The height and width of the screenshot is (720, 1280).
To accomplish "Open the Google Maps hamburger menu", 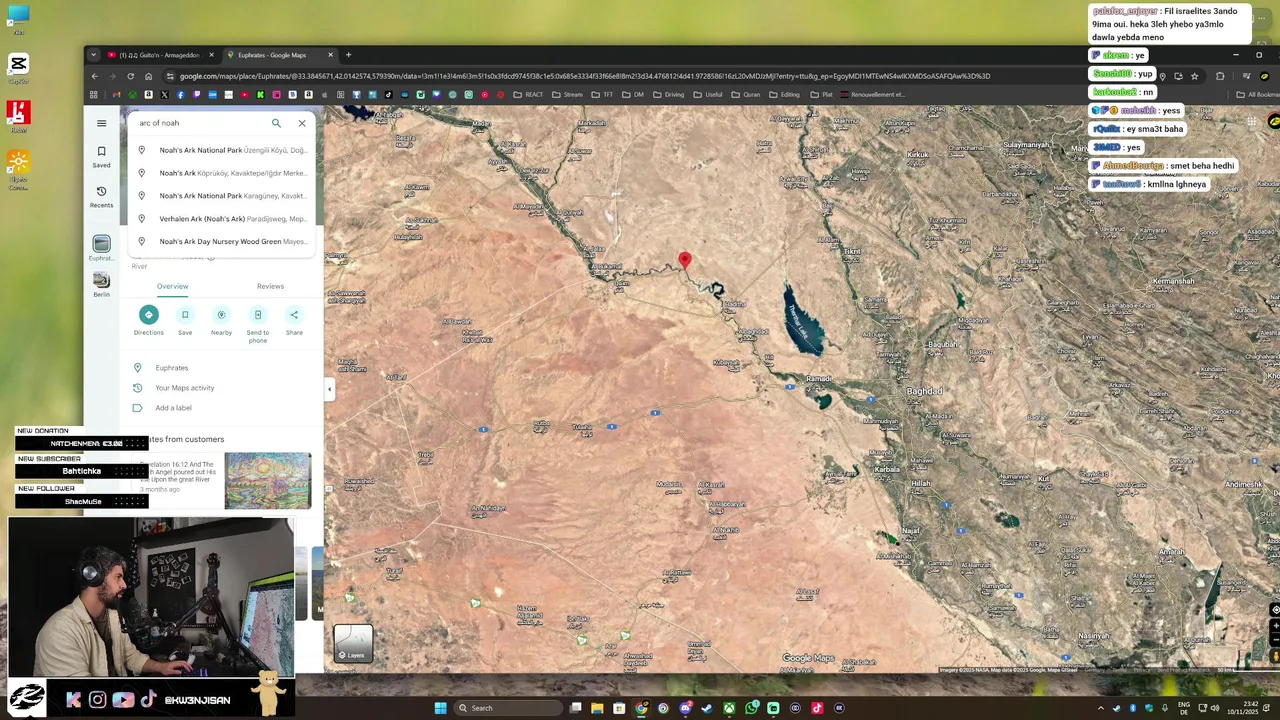I will point(101,123).
